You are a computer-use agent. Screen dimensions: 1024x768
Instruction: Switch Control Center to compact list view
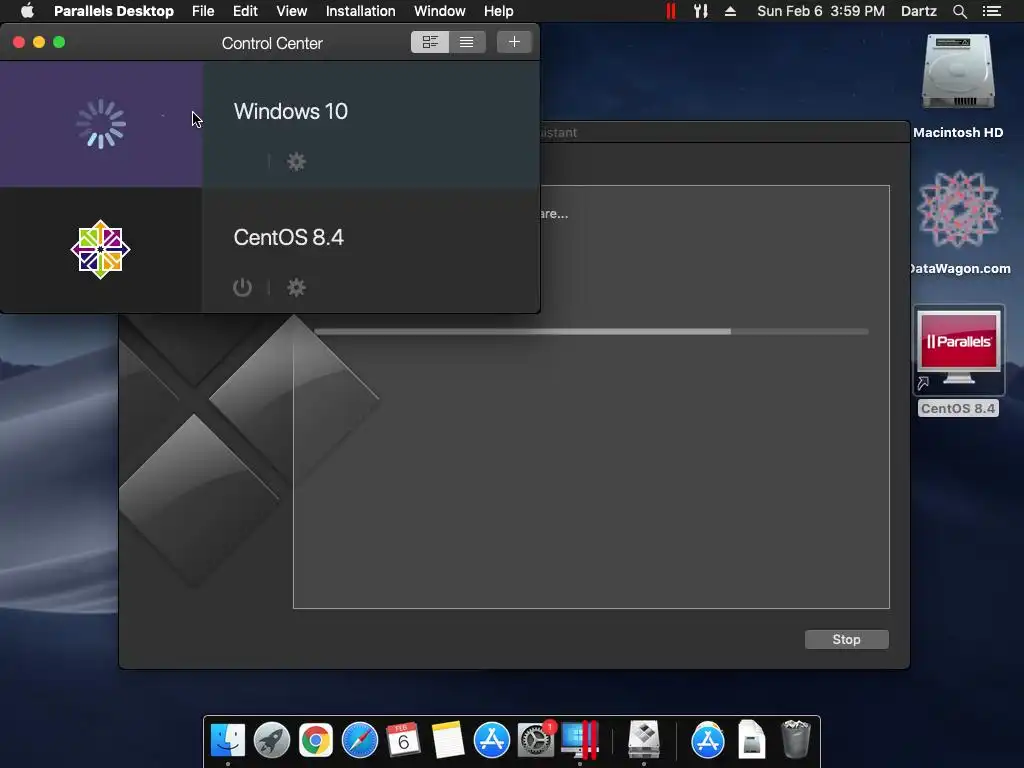click(x=466, y=42)
